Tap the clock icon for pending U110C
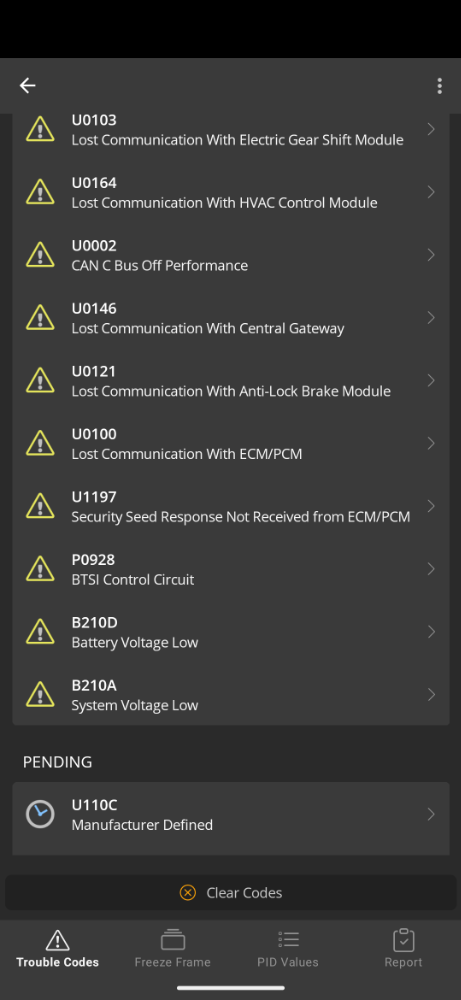 coord(40,814)
